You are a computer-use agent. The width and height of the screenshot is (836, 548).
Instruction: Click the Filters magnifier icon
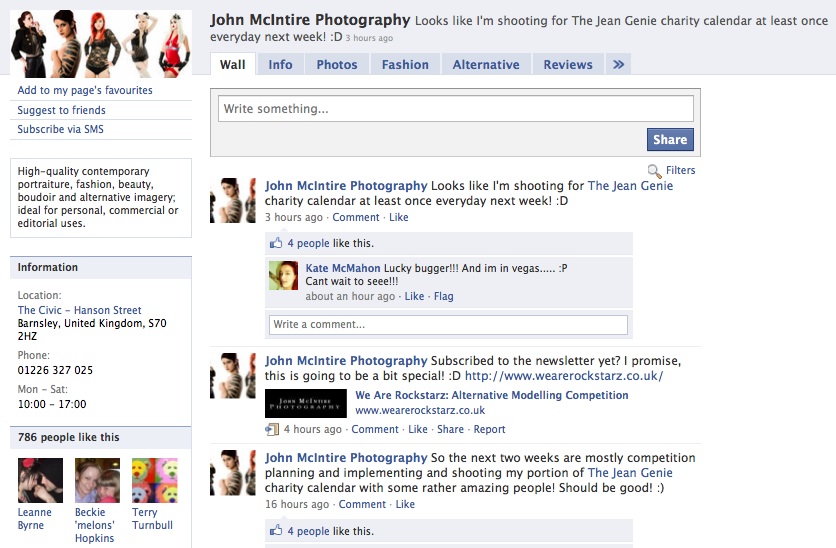pyautogui.click(x=654, y=171)
